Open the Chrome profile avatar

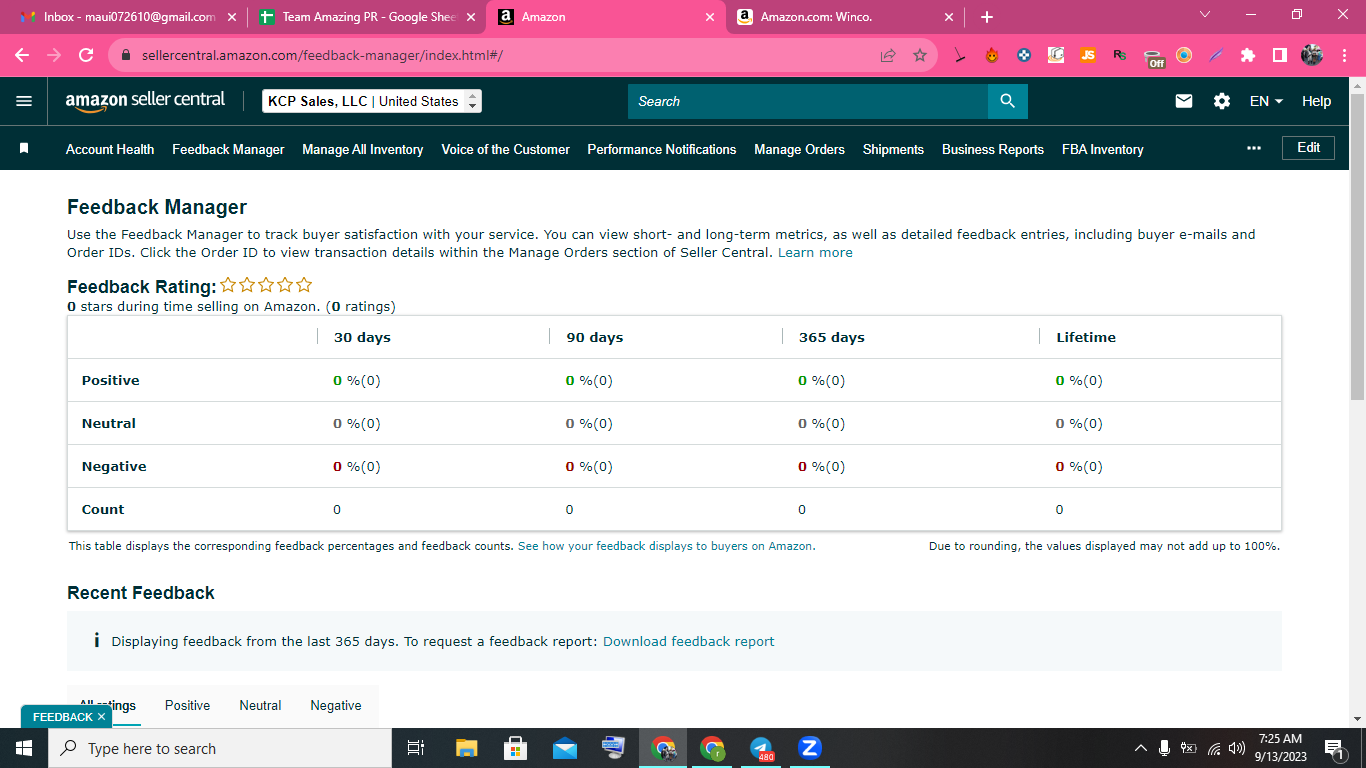1312,56
